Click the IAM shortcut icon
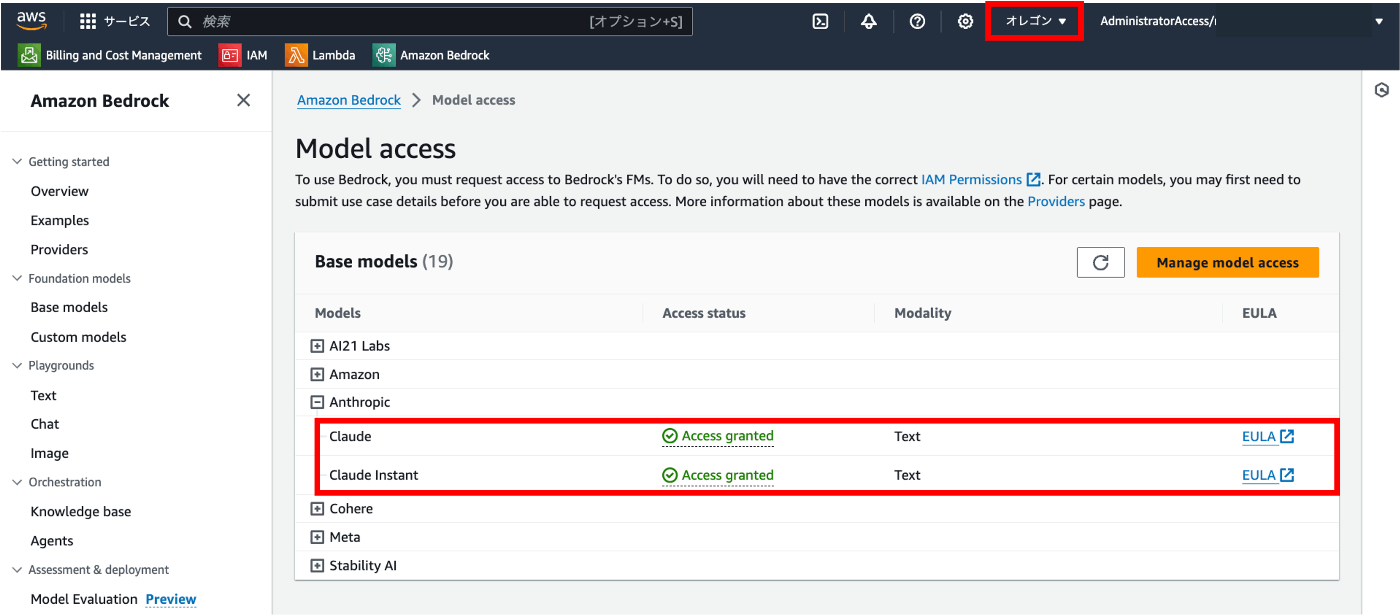The image size is (1400, 616). click(230, 55)
